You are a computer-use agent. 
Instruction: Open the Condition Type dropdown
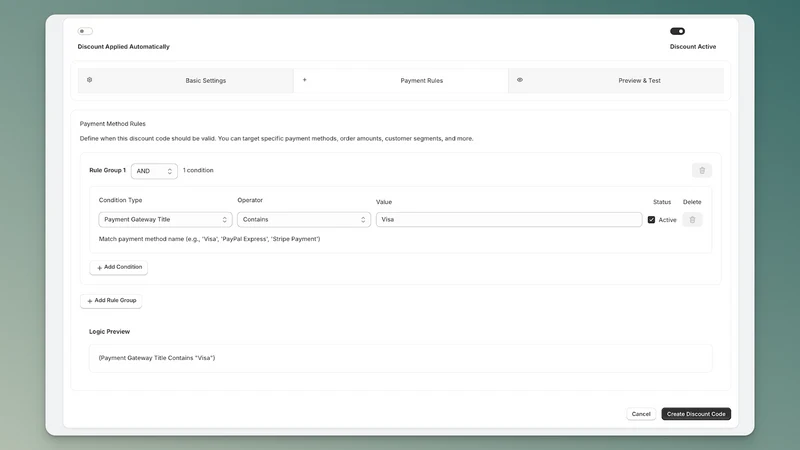point(165,219)
